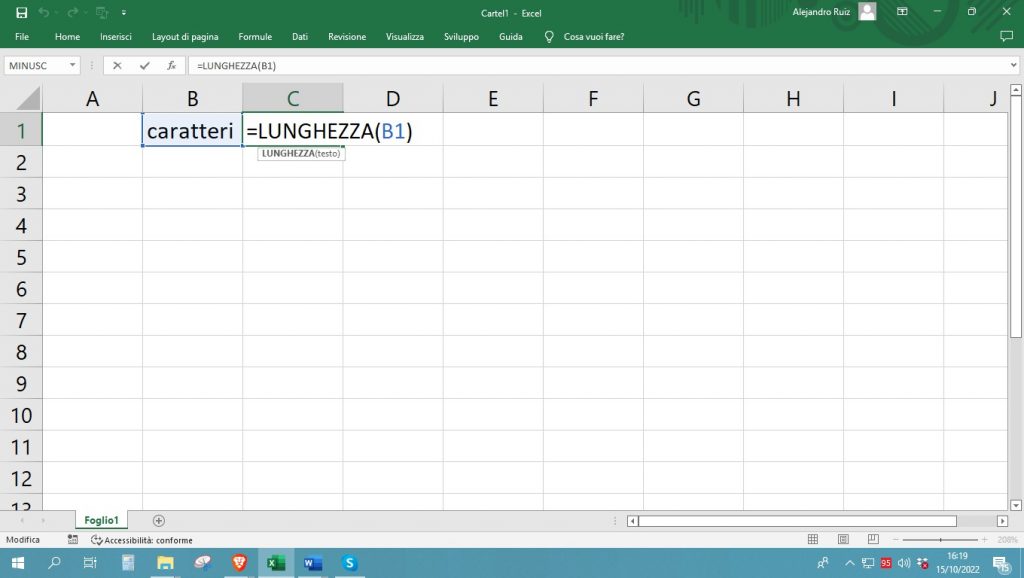Switch to Page Layout view icon

point(844,539)
